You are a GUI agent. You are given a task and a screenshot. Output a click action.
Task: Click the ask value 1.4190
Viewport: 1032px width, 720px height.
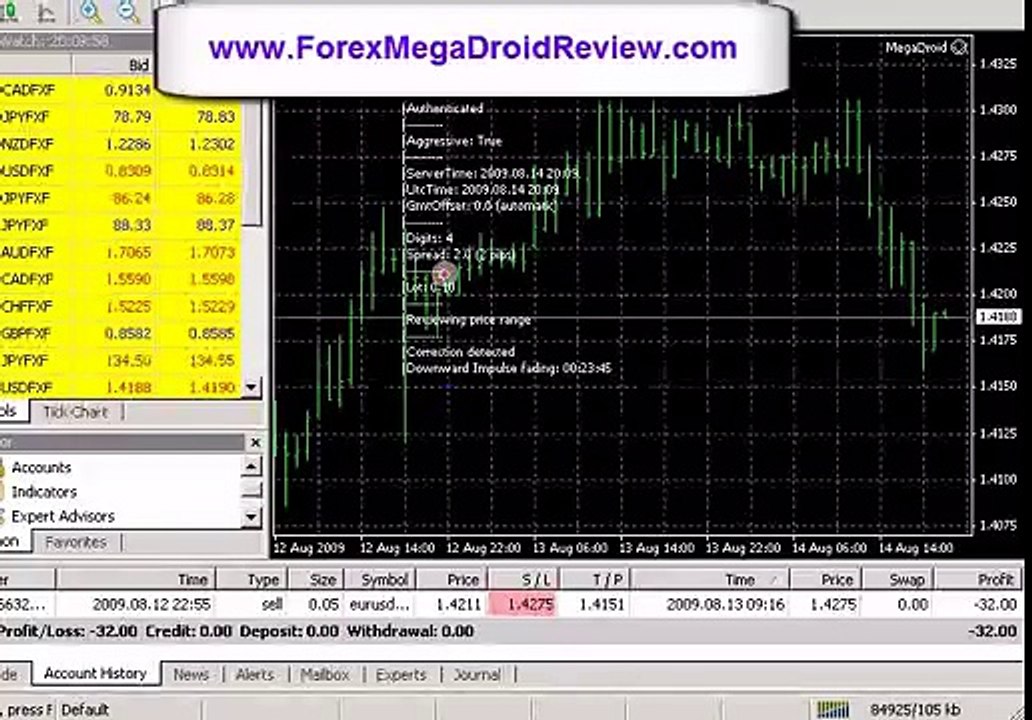click(x=211, y=388)
